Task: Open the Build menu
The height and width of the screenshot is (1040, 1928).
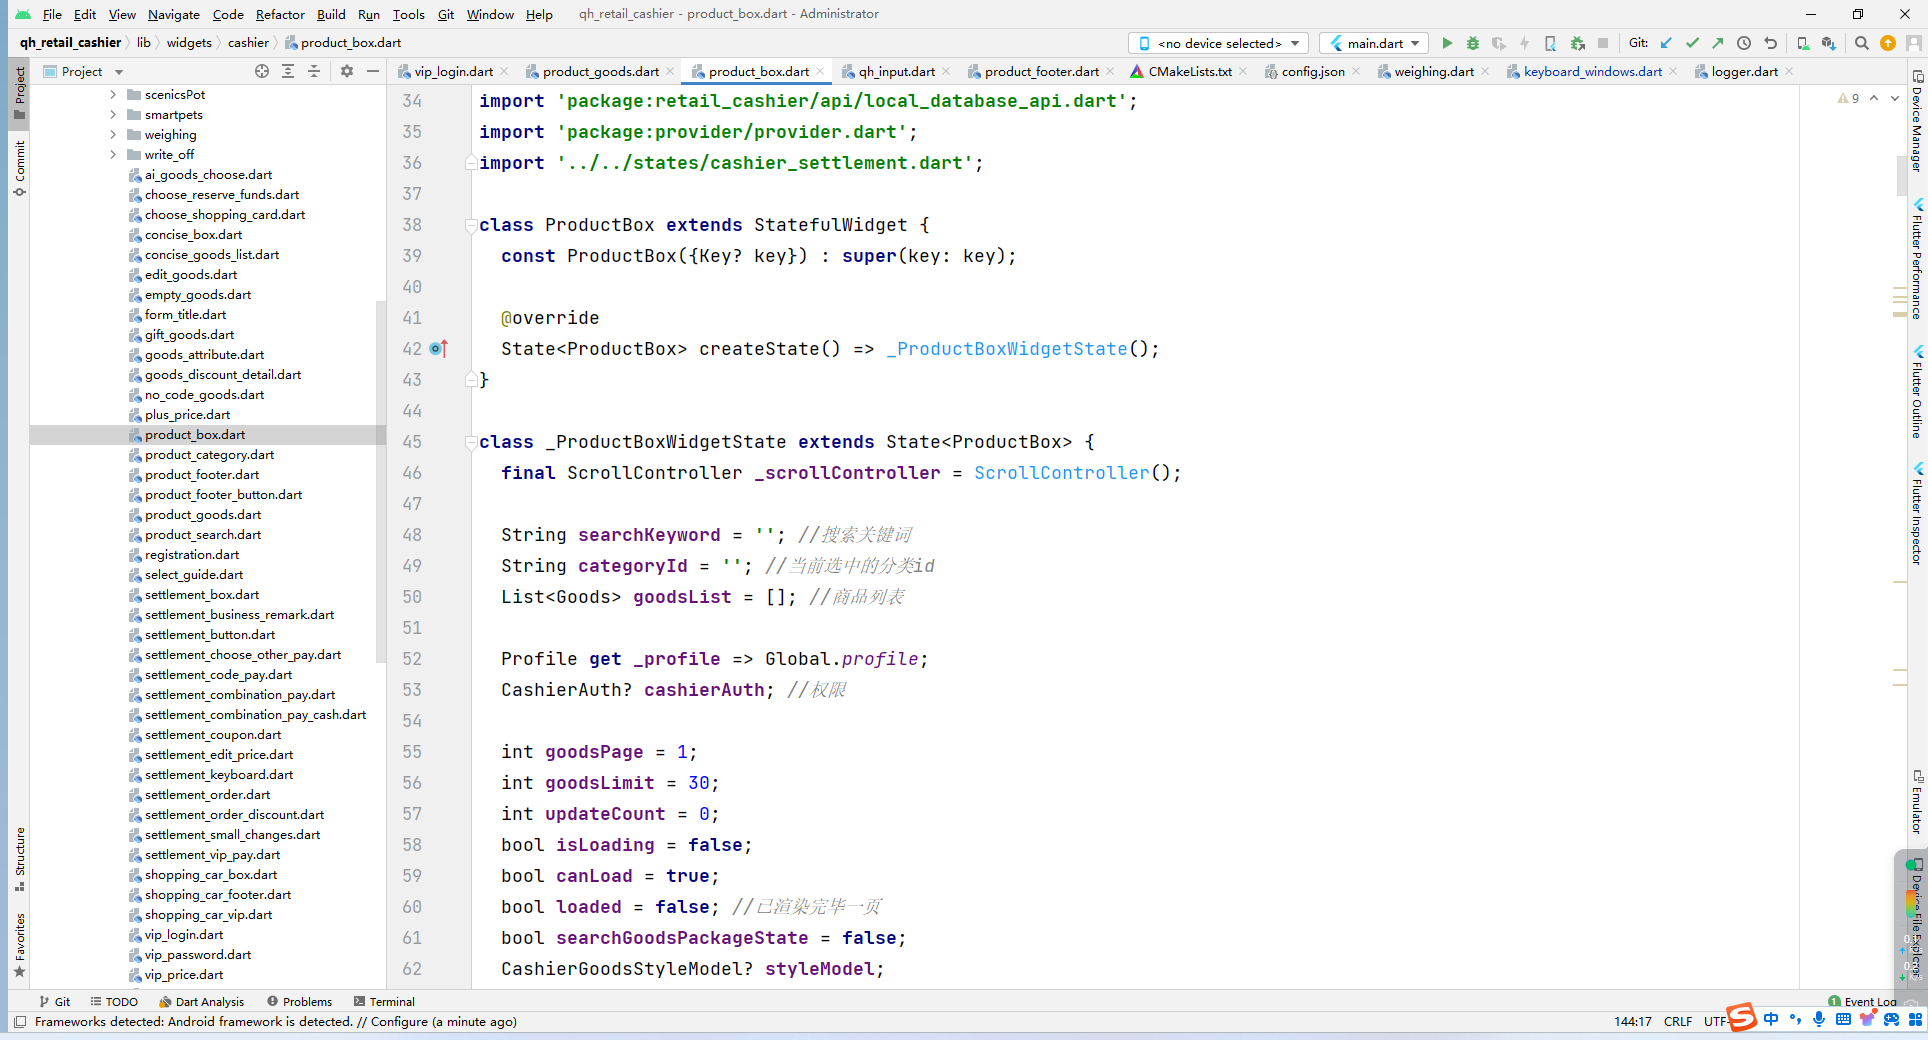Action: tap(331, 14)
